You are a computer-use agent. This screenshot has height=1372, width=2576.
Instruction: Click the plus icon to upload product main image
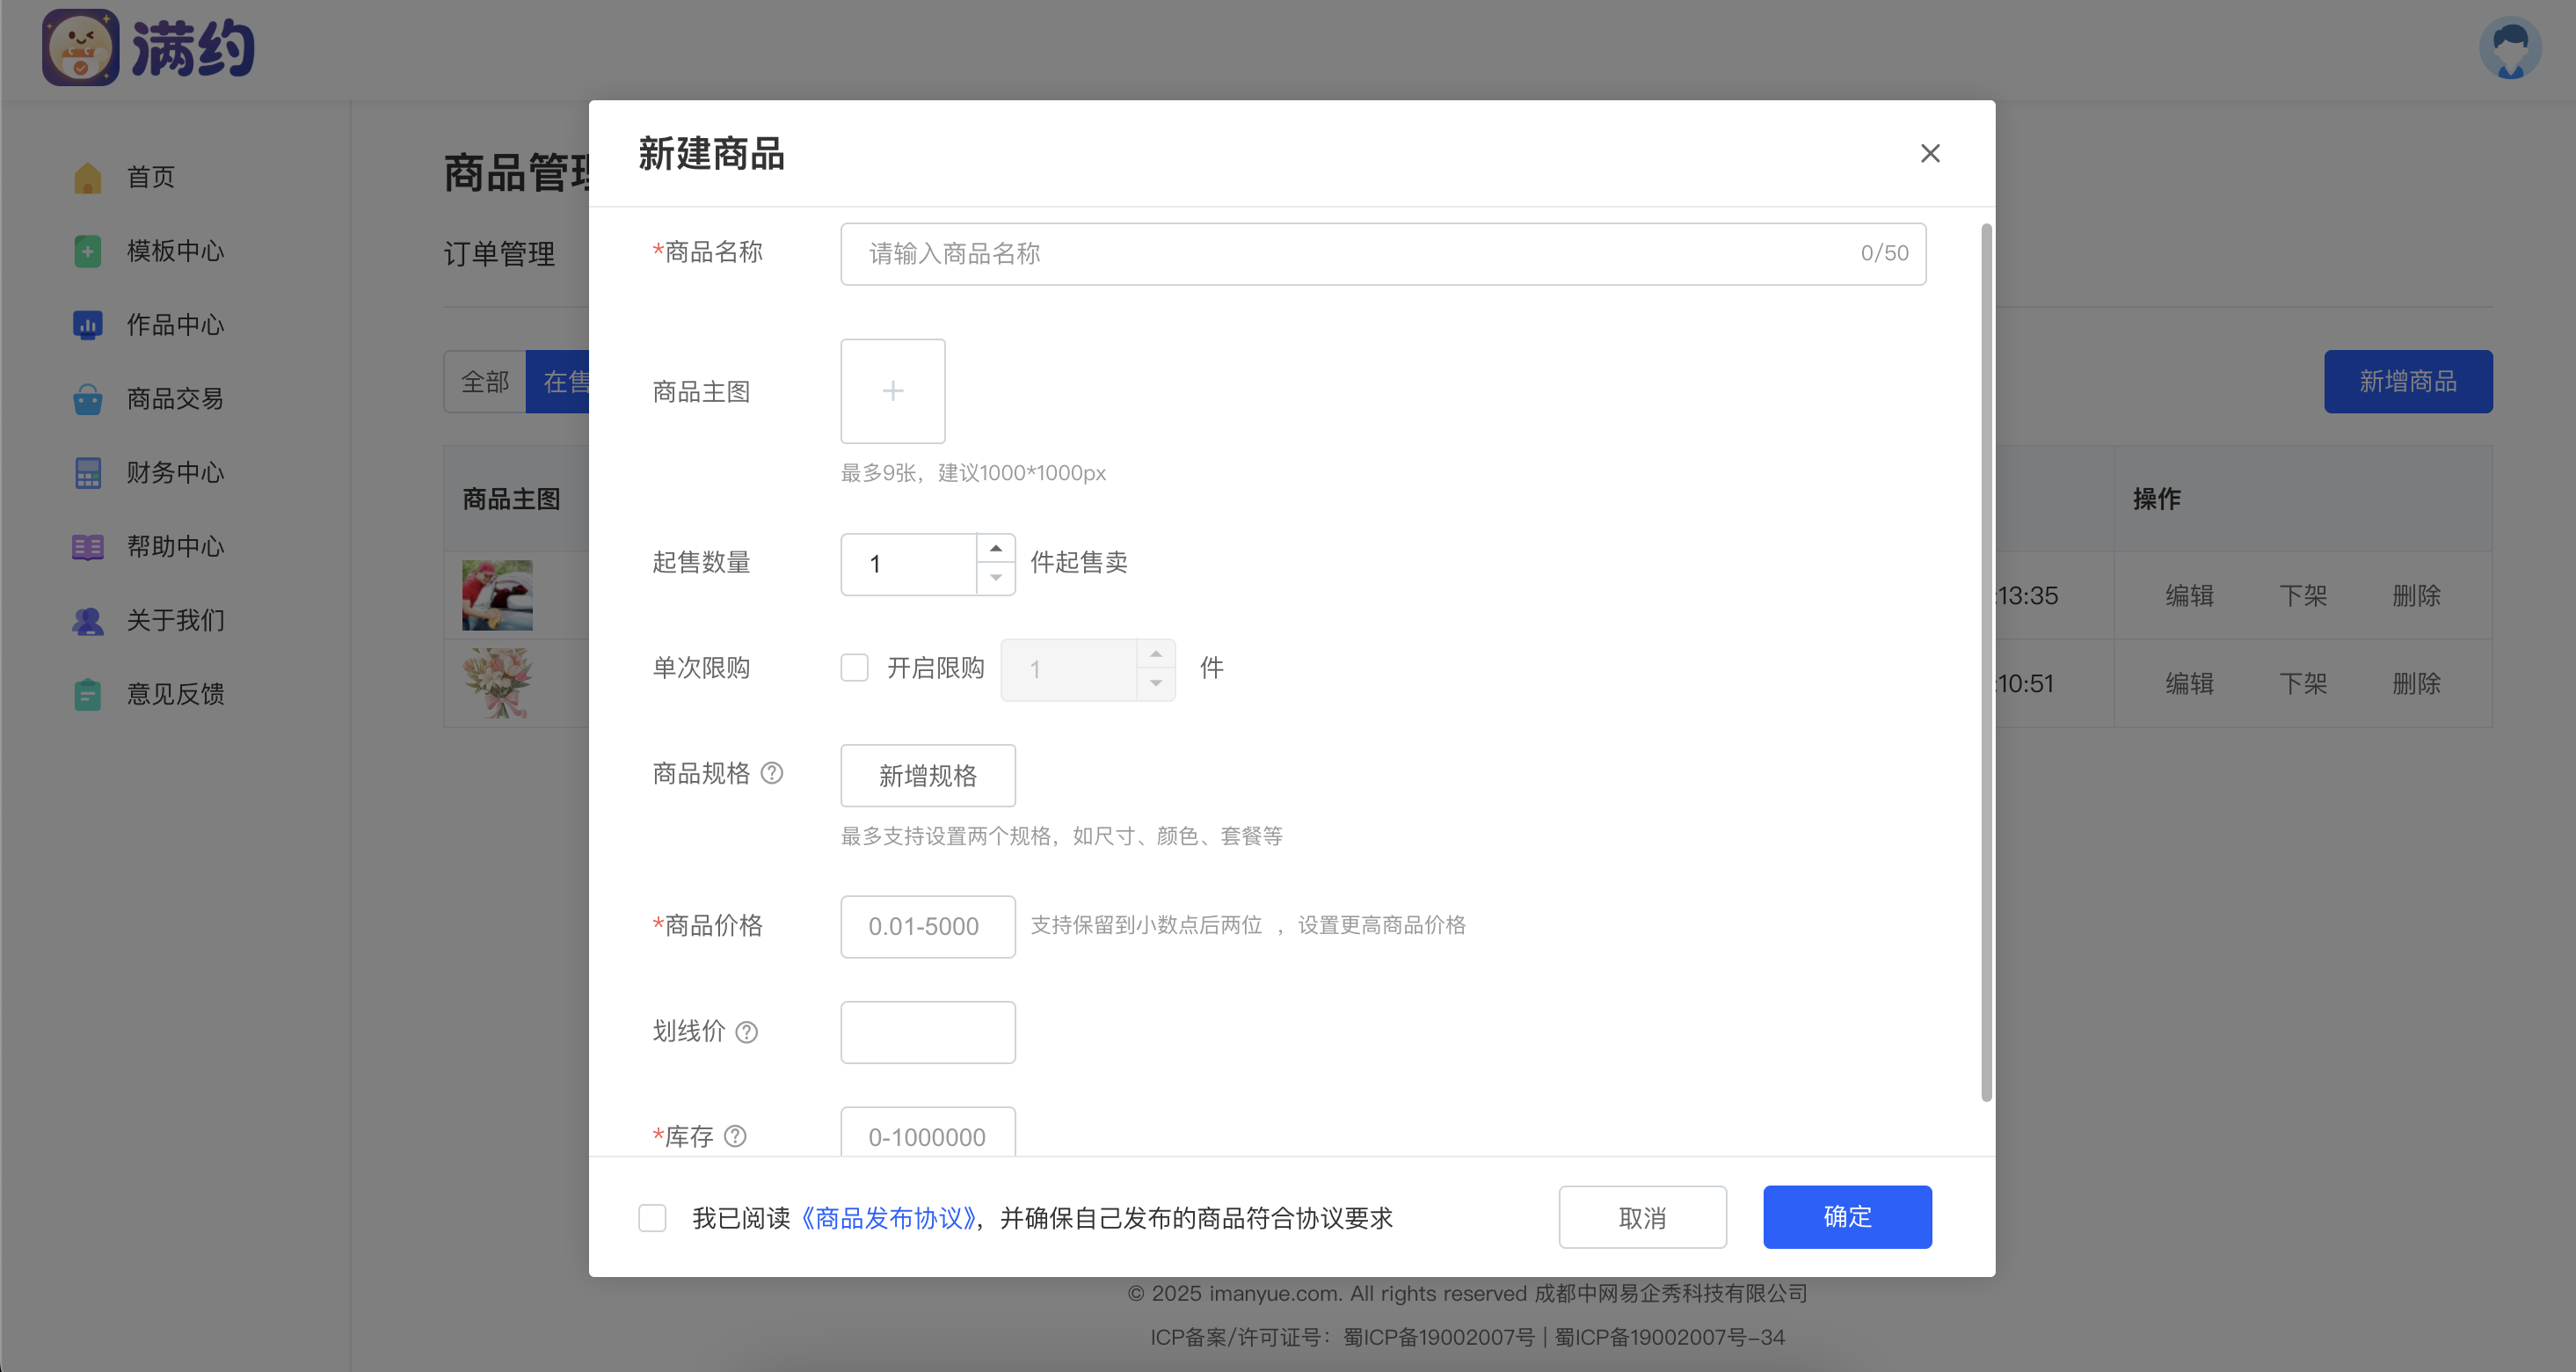[x=892, y=391]
